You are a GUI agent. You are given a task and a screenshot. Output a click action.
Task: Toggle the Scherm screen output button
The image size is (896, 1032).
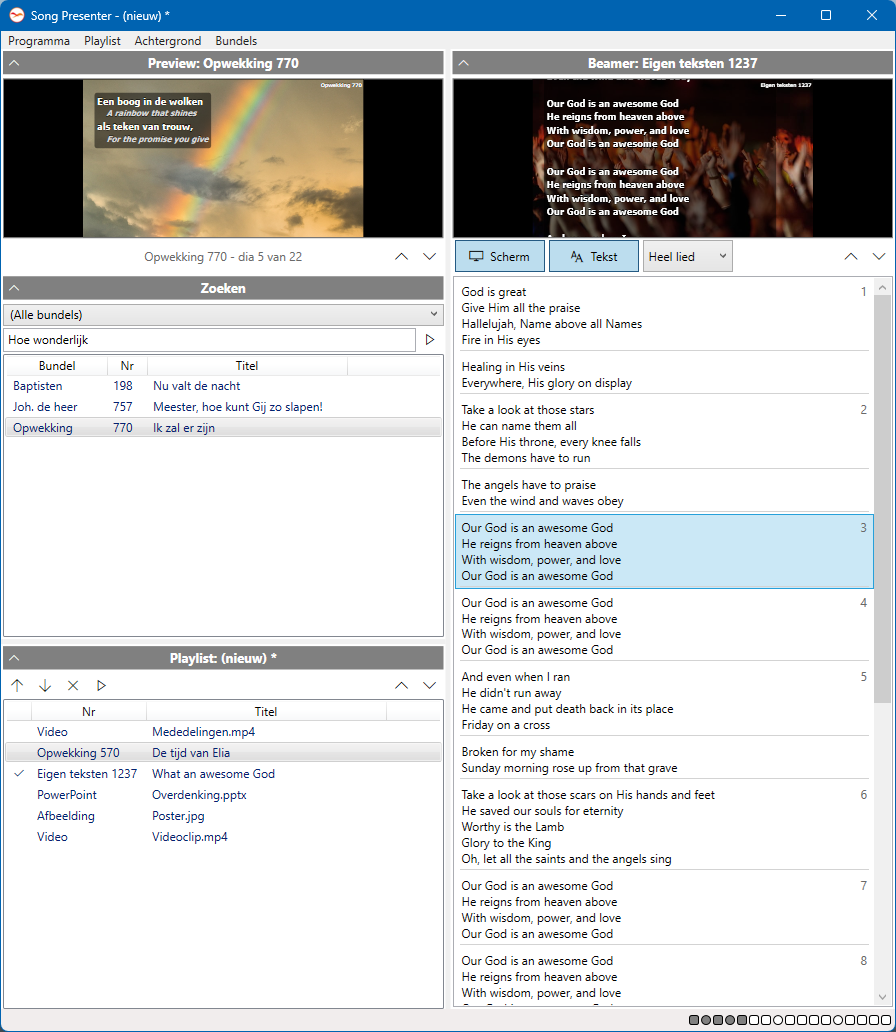tap(500, 256)
